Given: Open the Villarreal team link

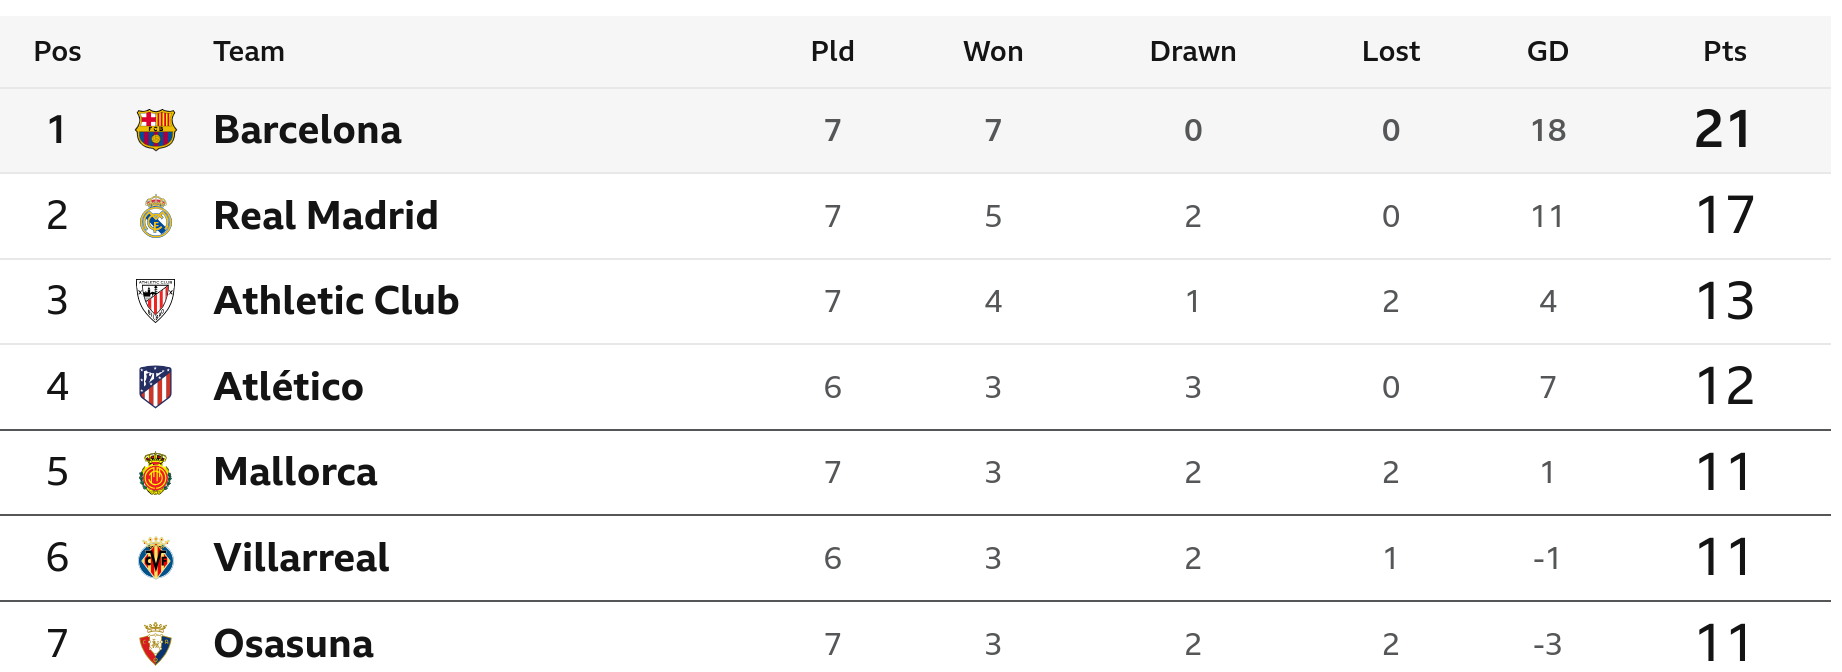Looking at the screenshot, I should [x=301, y=558].
